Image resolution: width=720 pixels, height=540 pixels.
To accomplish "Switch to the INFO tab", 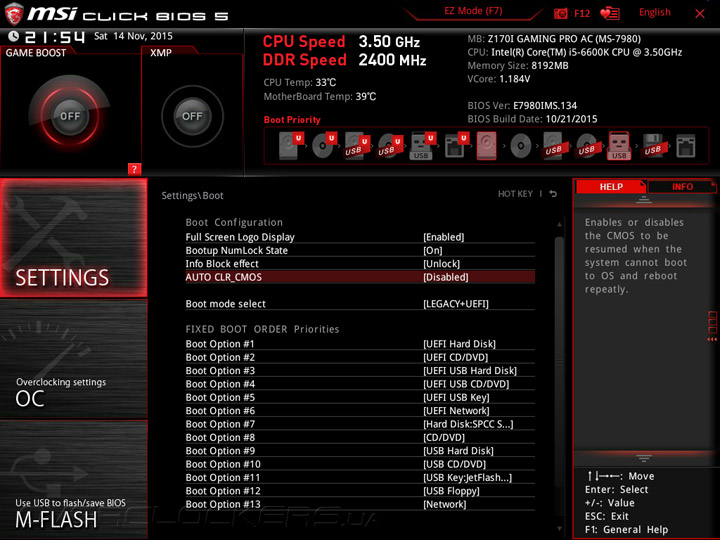I will coord(682,186).
